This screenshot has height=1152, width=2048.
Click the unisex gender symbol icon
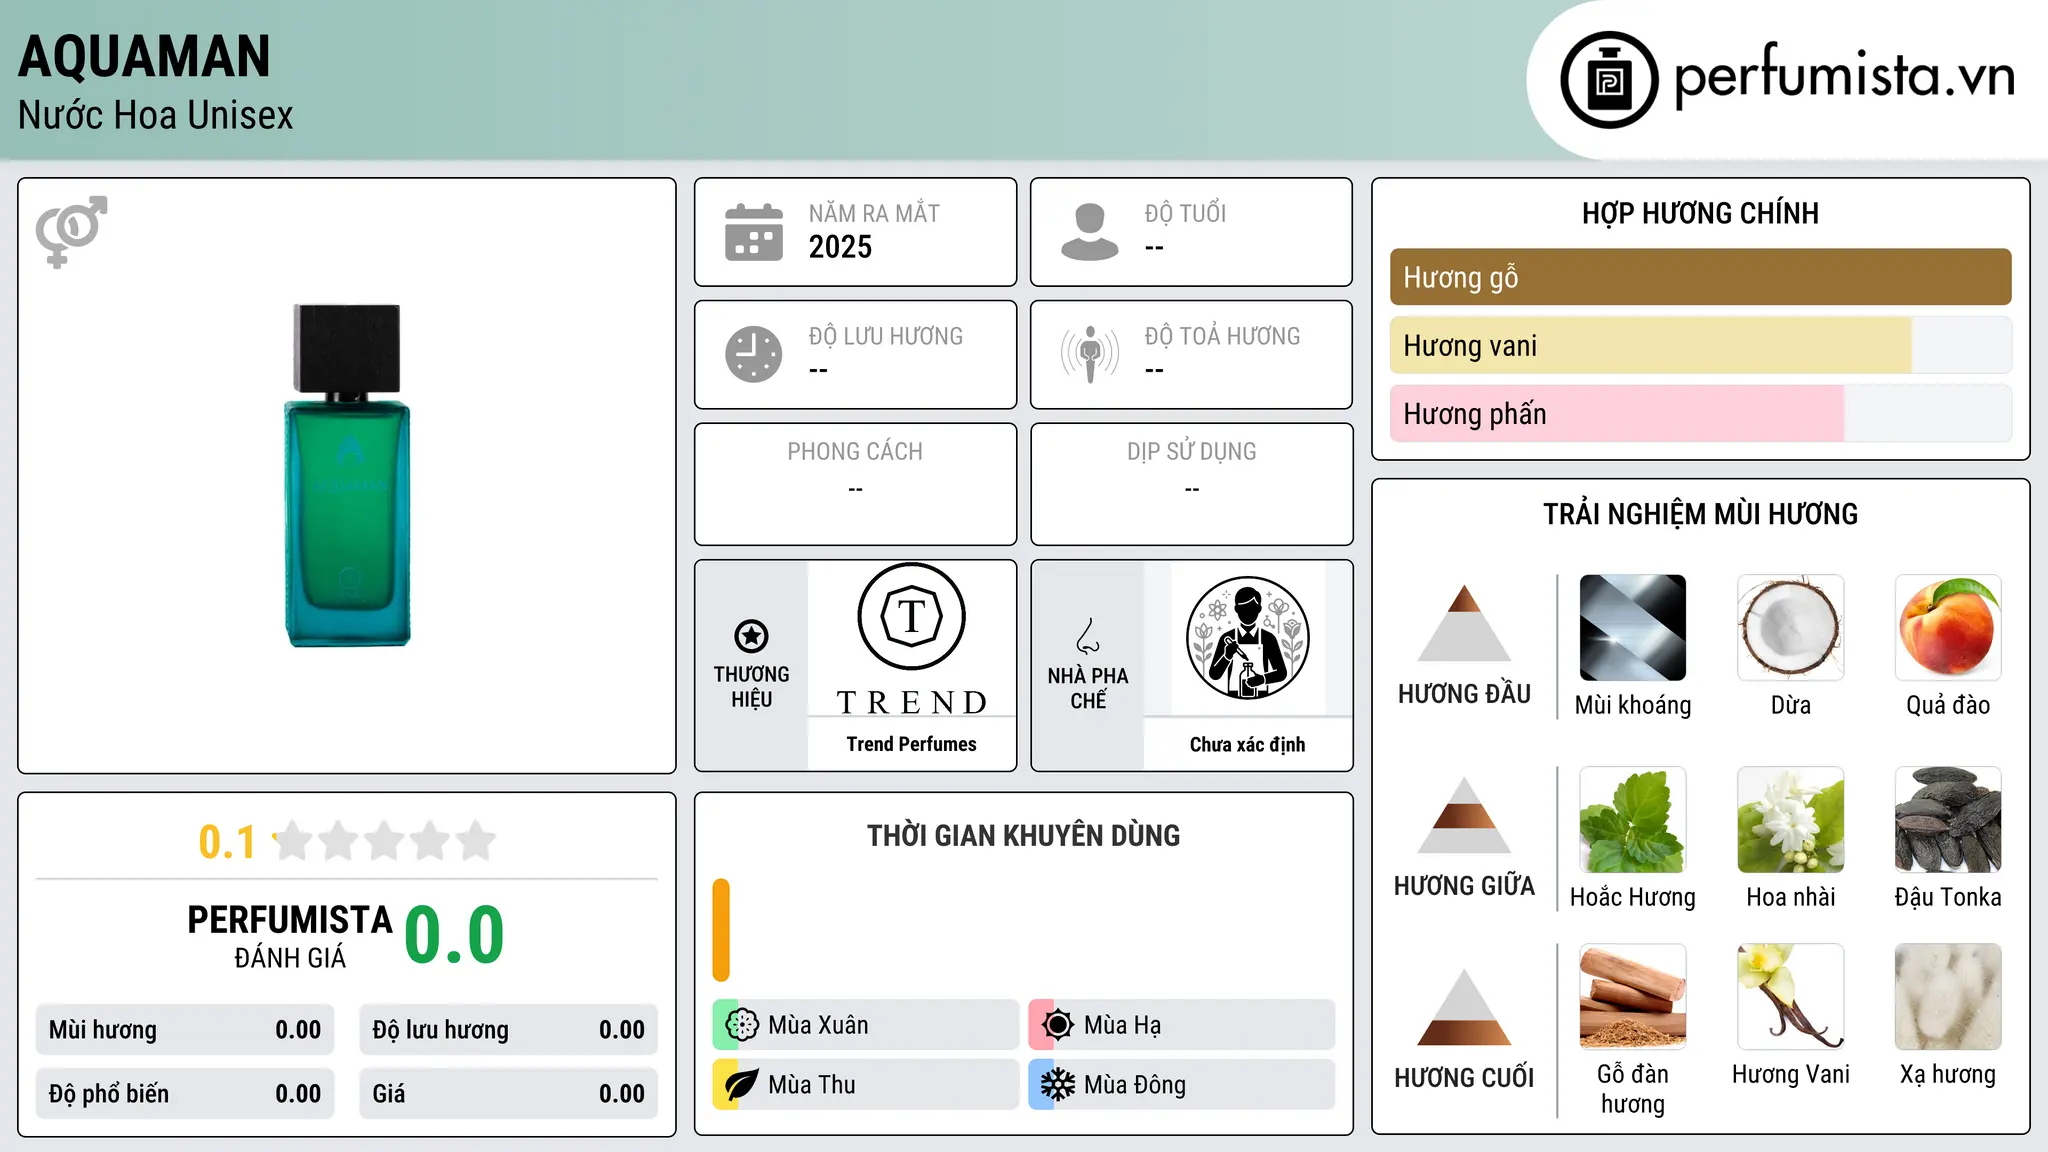(x=71, y=231)
